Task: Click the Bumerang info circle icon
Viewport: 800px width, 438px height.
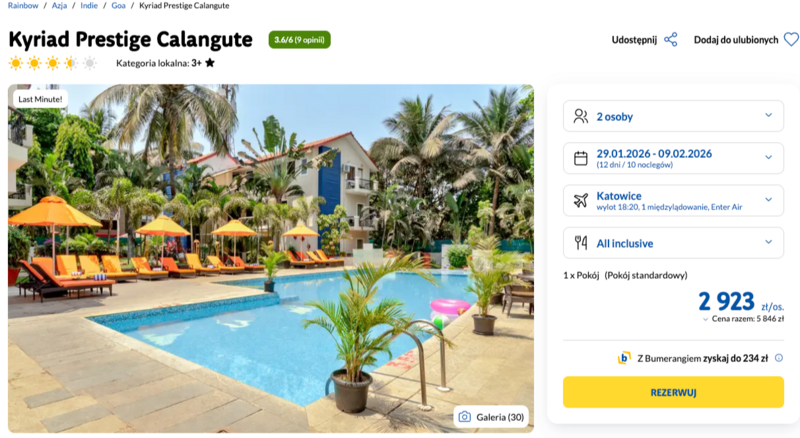Action: (x=779, y=358)
